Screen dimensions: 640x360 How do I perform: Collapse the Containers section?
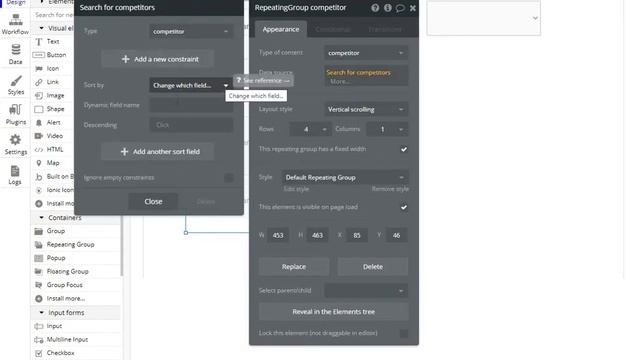(x=41, y=218)
